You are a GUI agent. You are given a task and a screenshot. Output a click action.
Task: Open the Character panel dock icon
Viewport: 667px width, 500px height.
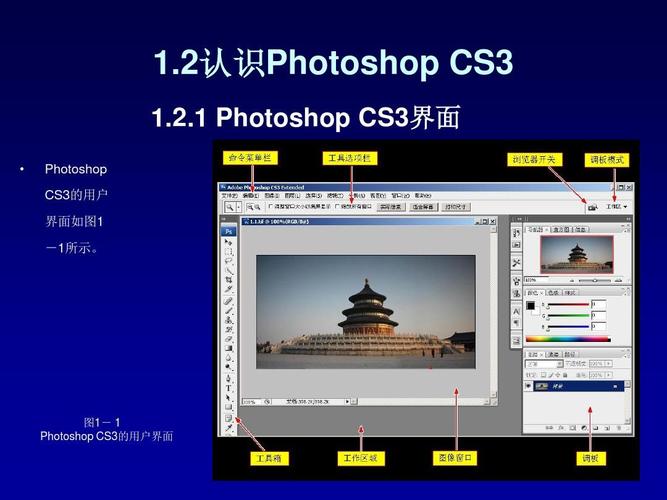pyautogui.click(x=516, y=312)
